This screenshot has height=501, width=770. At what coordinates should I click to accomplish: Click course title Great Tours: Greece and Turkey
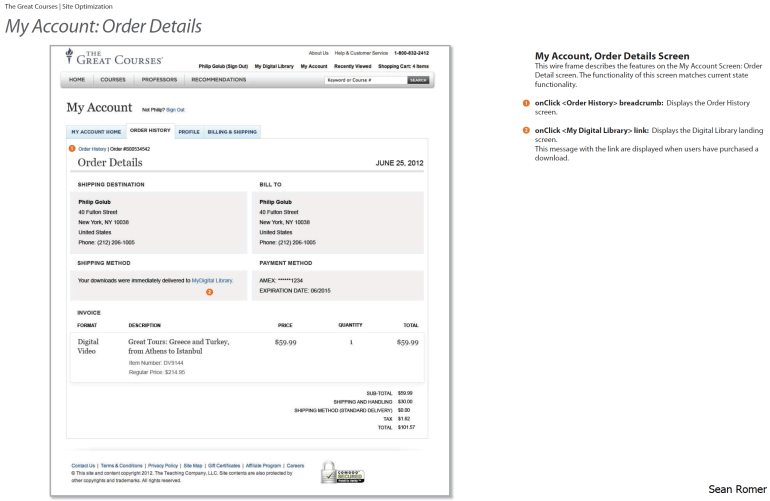click(179, 346)
